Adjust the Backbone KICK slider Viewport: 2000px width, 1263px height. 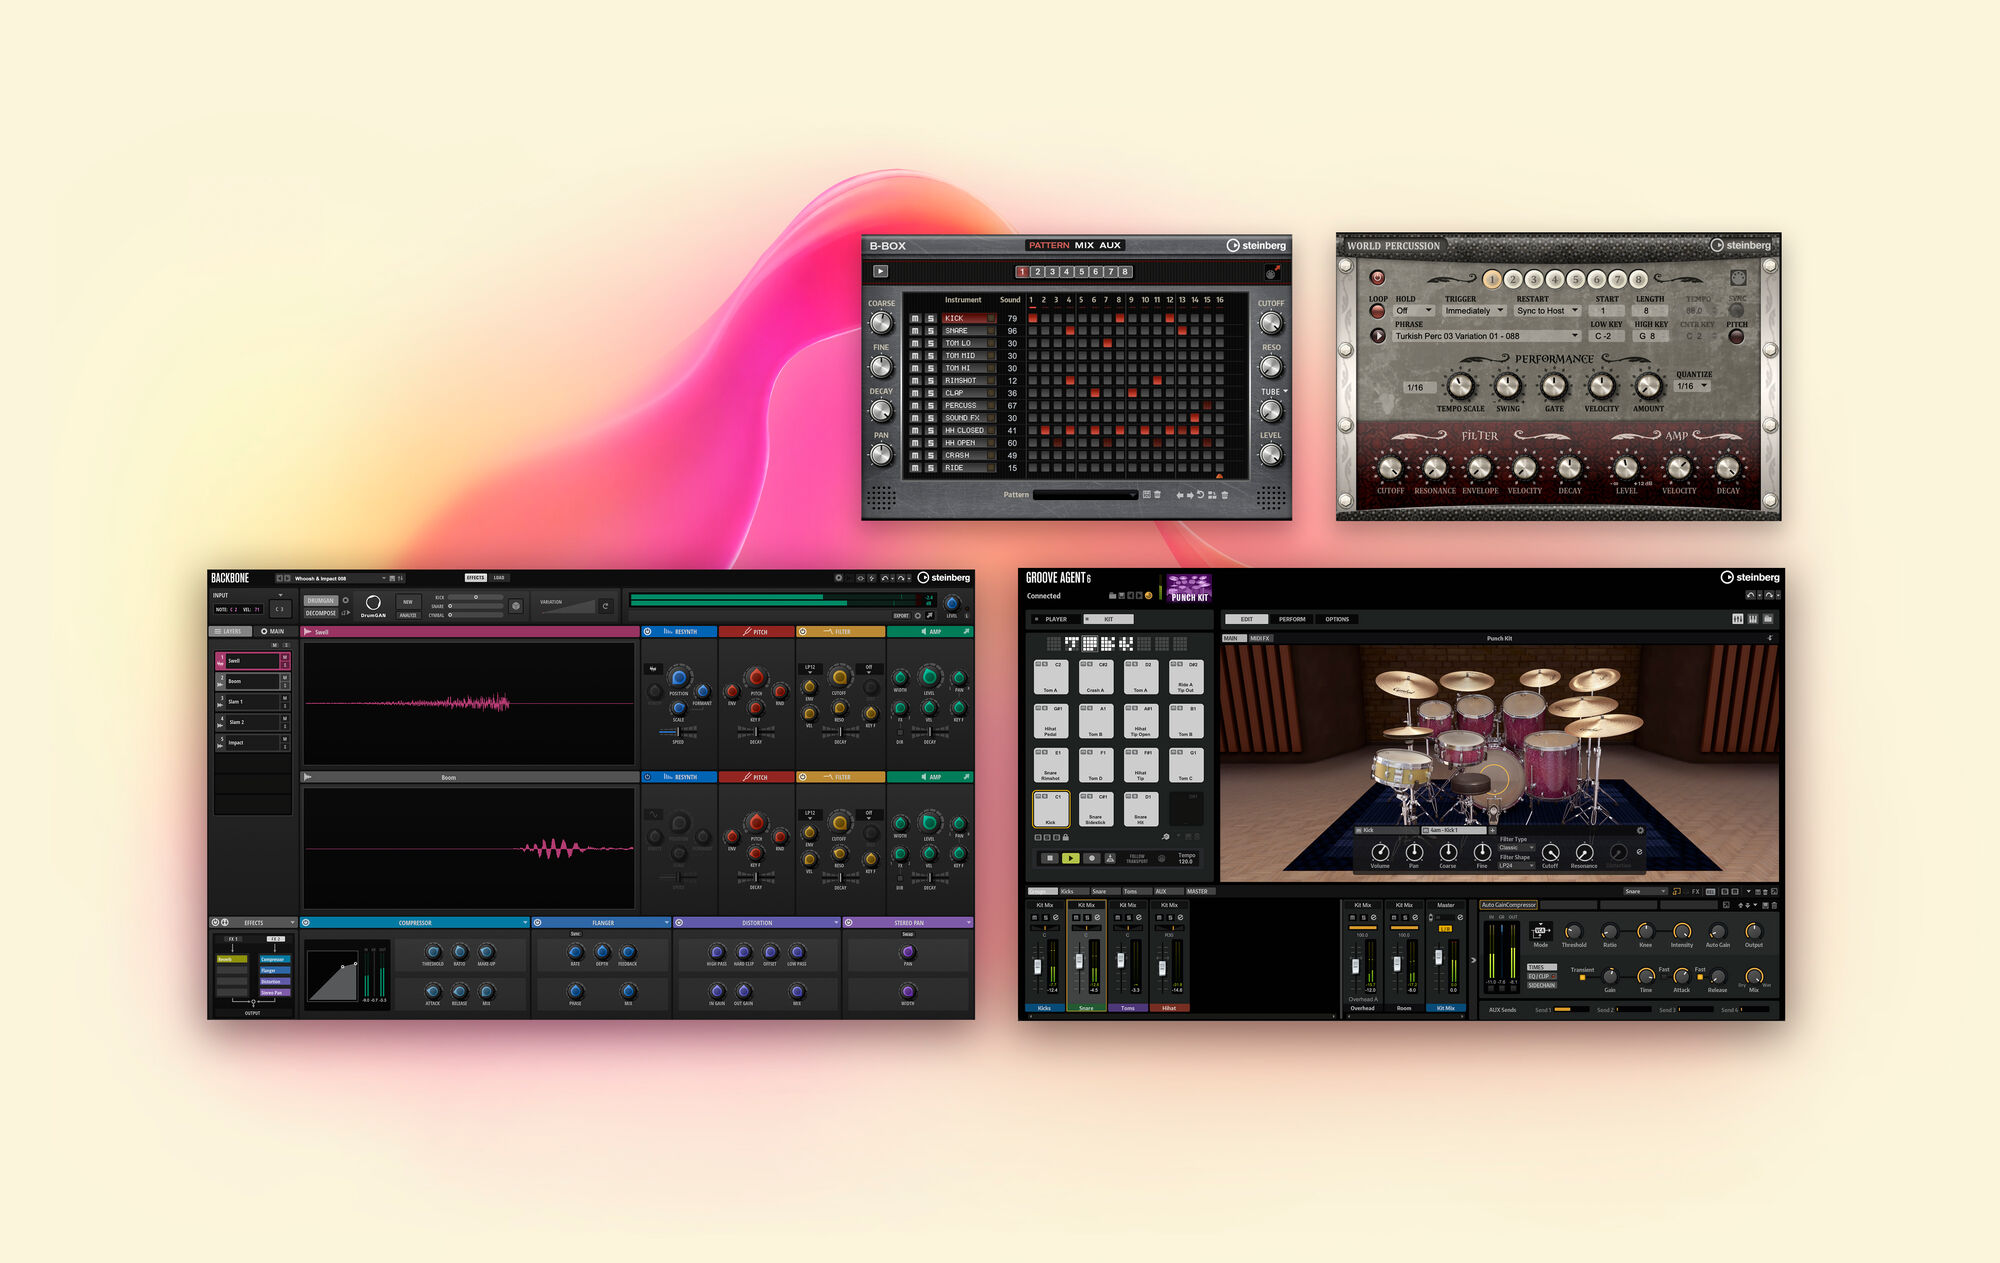[476, 597]
